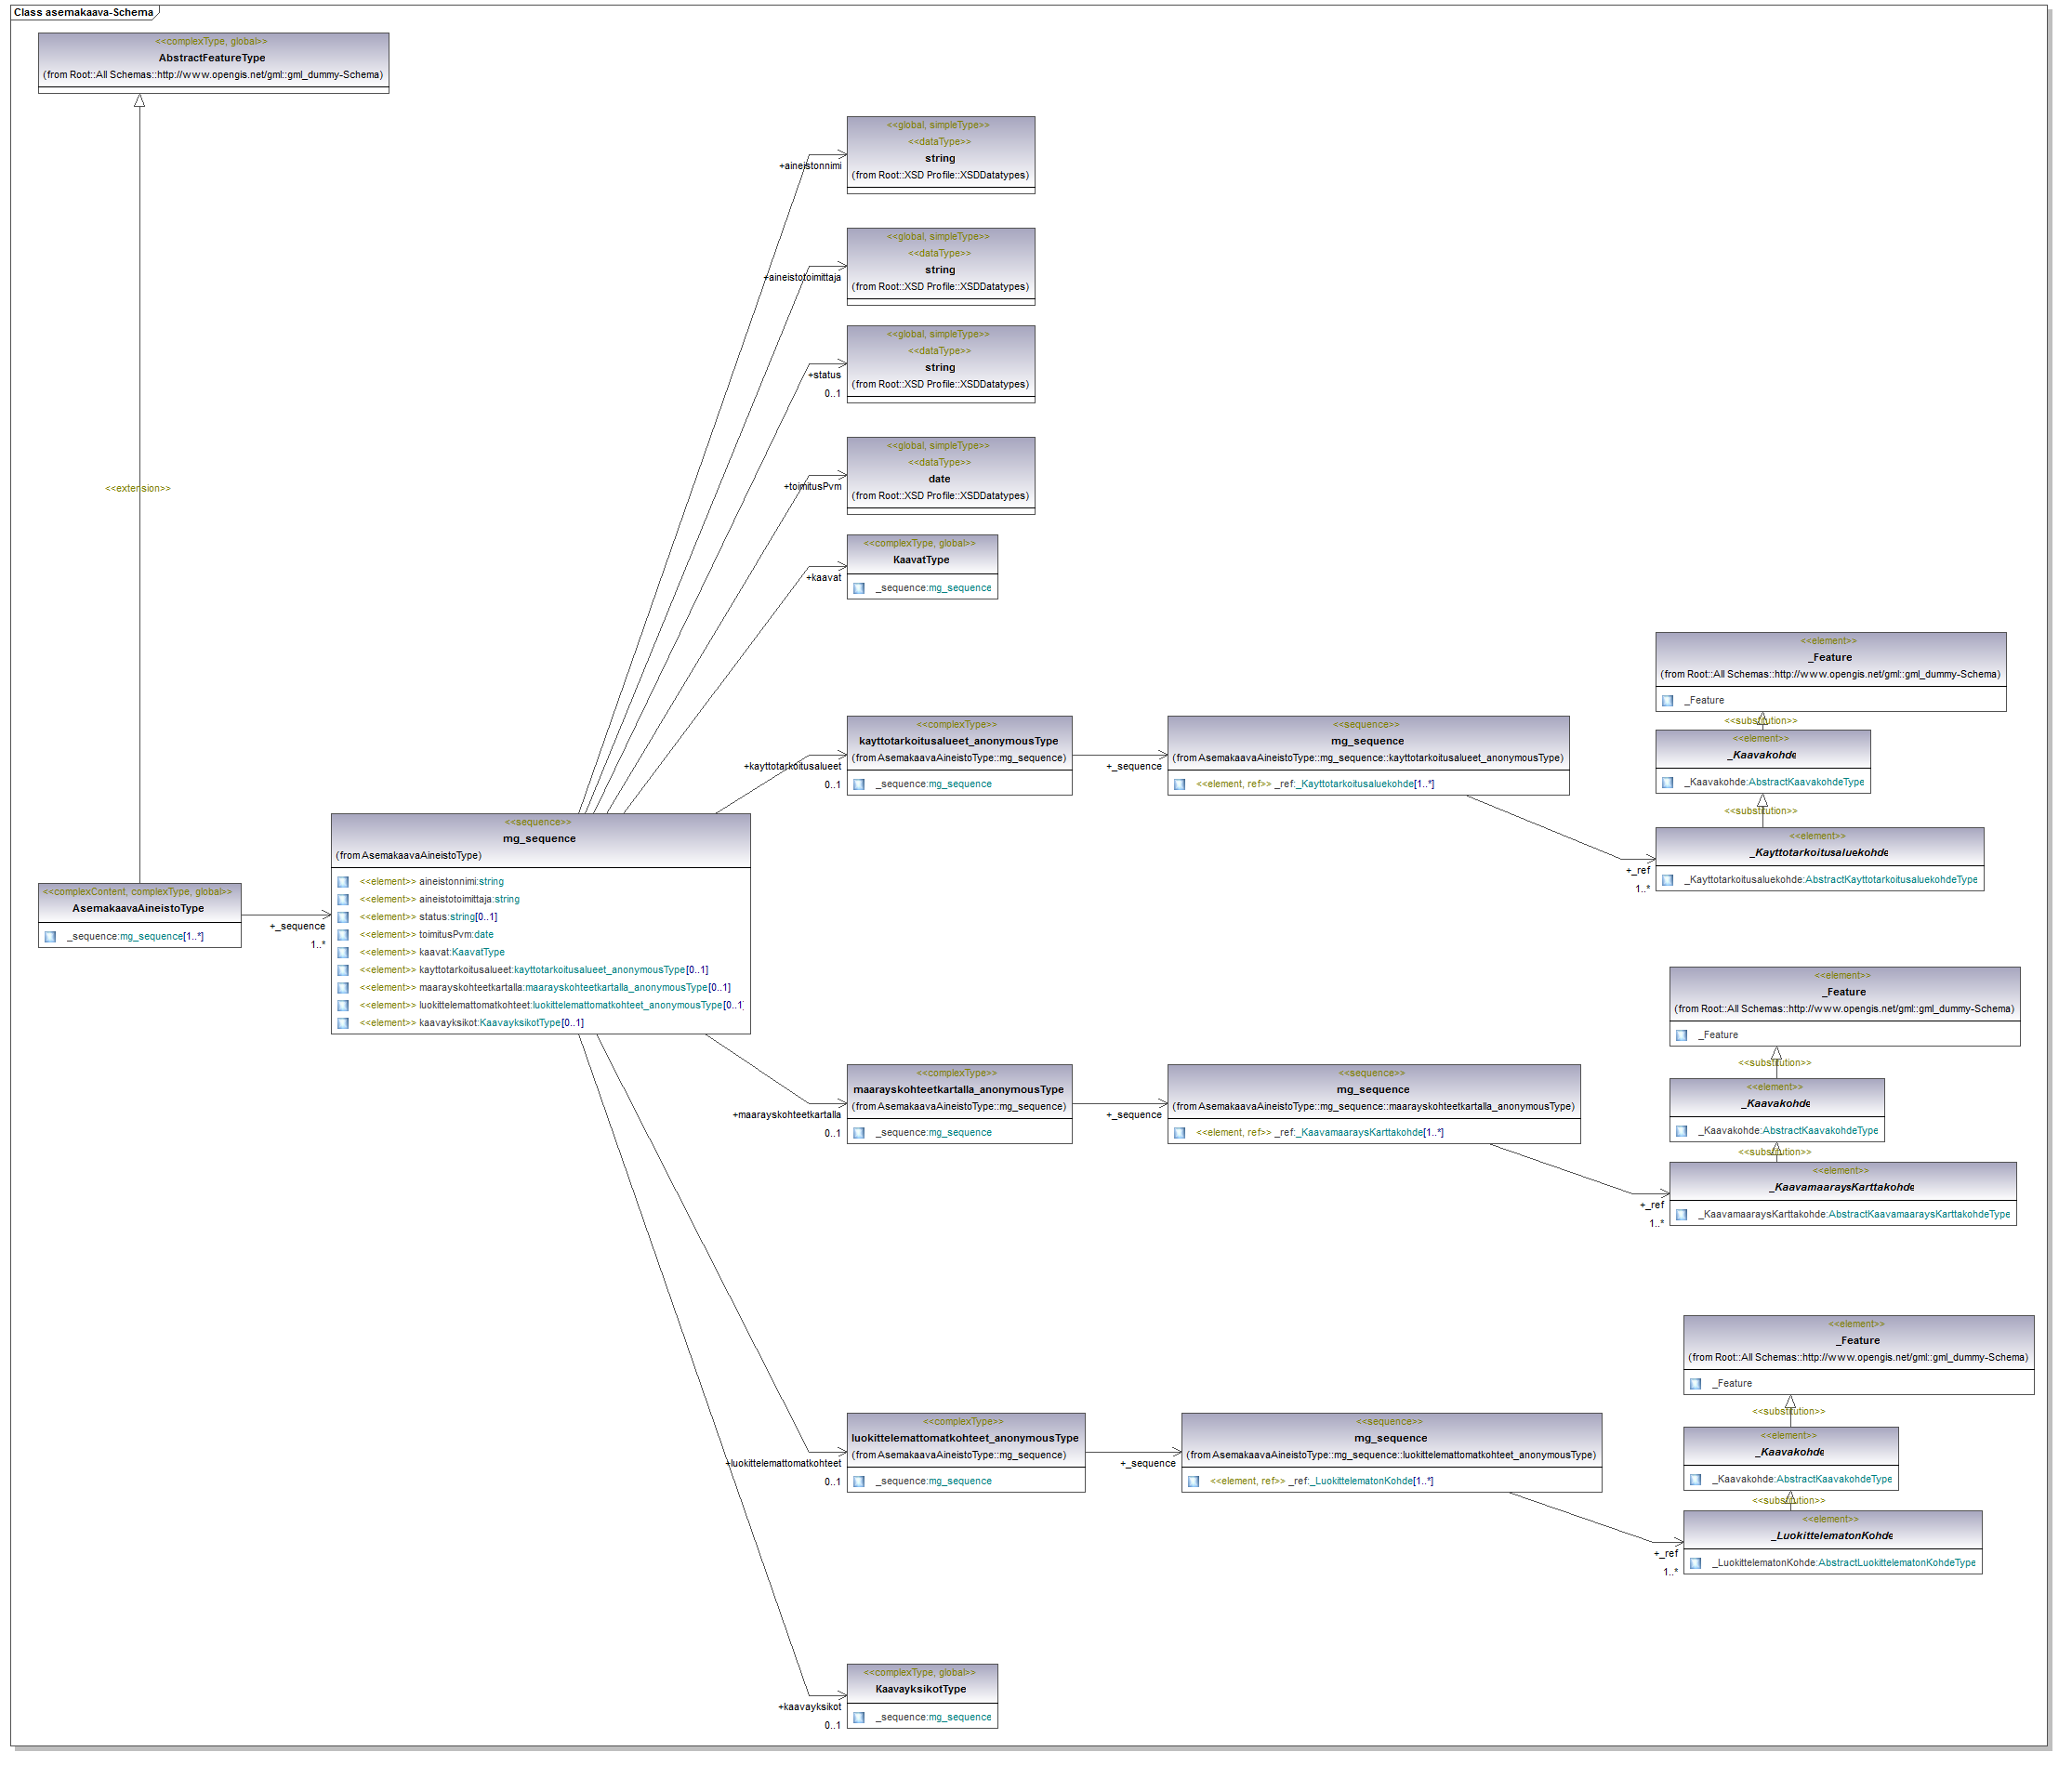
Task: Click icon beside _ref:_Kayttotarkoitusaluekohde attribute
Action: point(1180,784)
